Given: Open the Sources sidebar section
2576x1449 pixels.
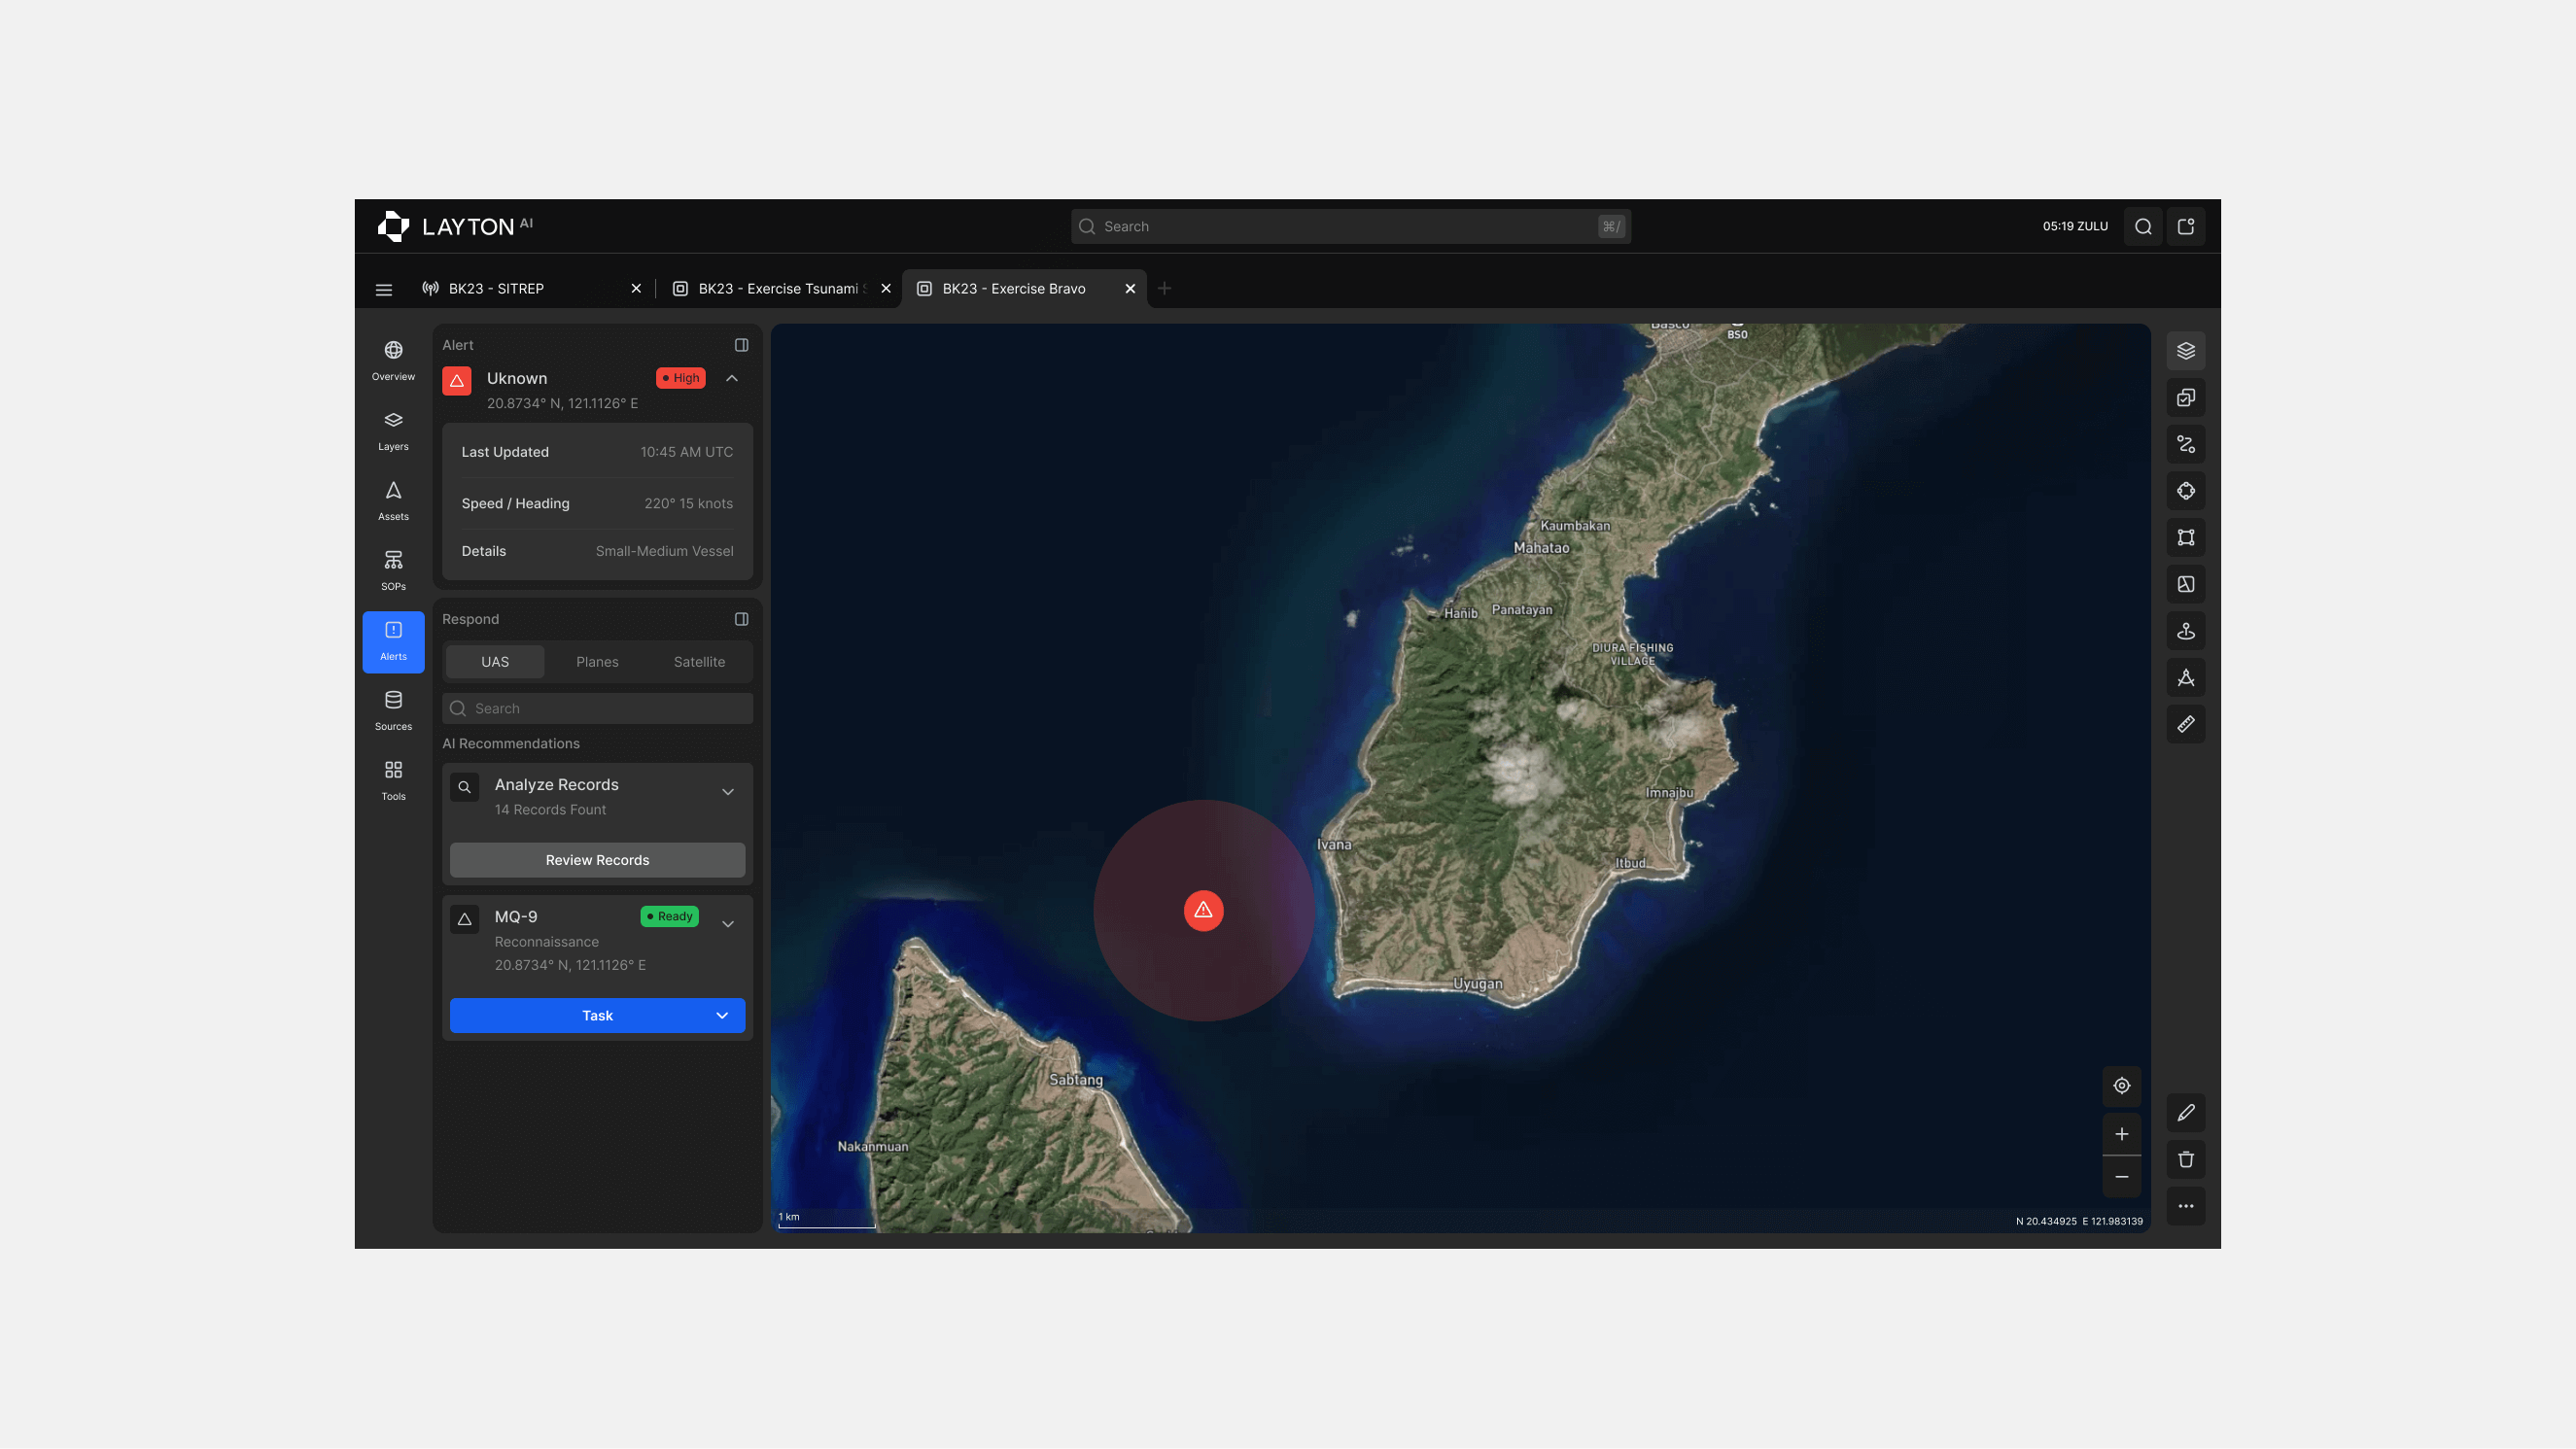Looking at the screenshot, I should [393, 711].
